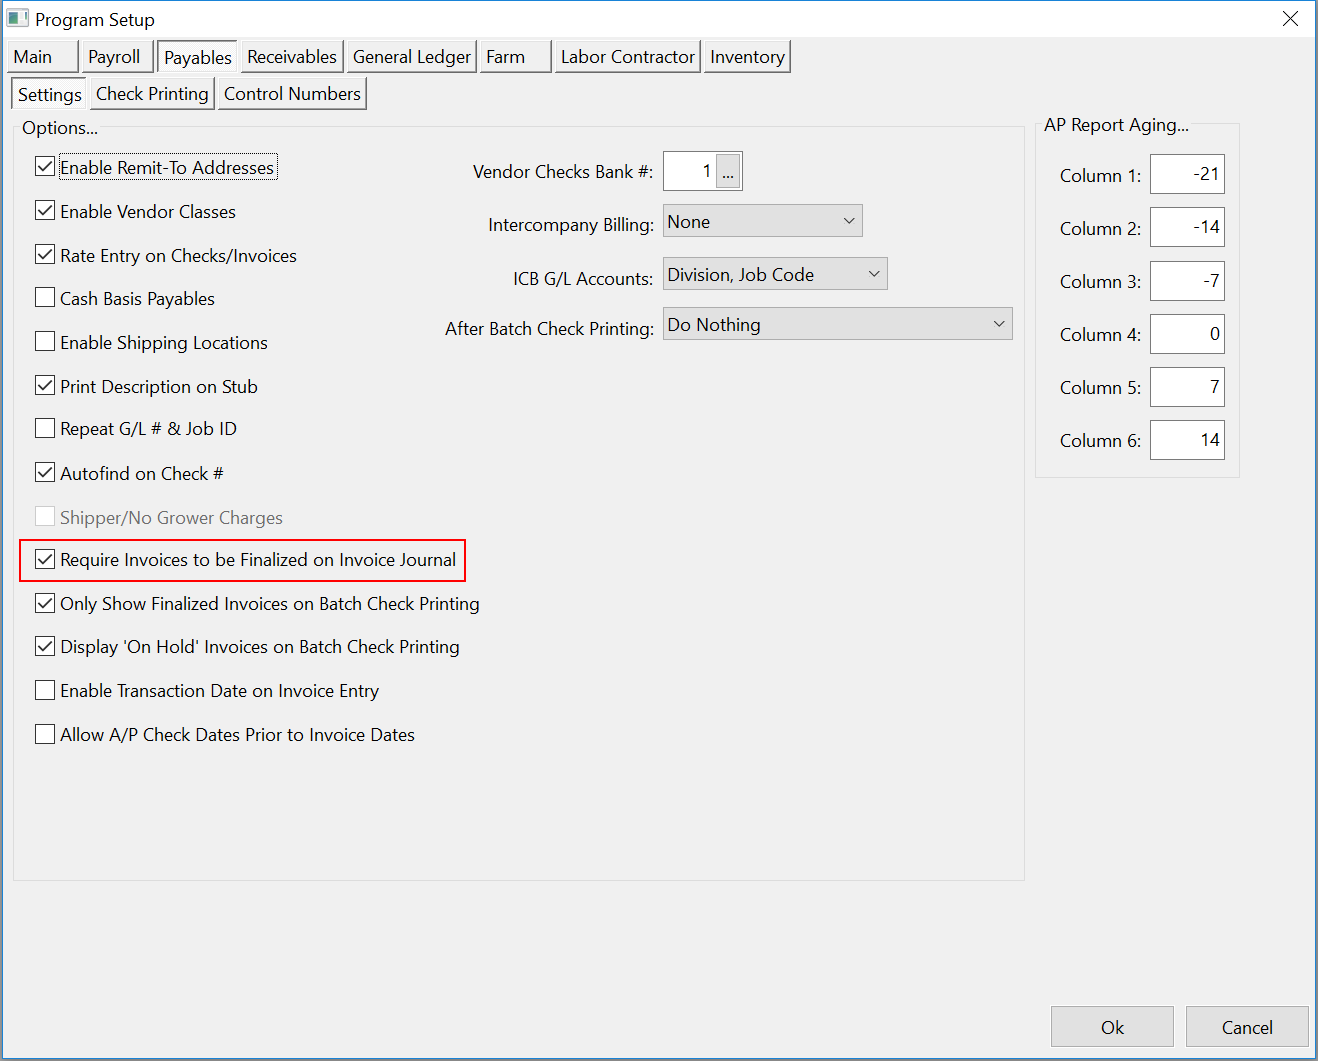Edit AP Aging Column 1 value
Screen dimensions: 1318x1061
click(1187, 175)
